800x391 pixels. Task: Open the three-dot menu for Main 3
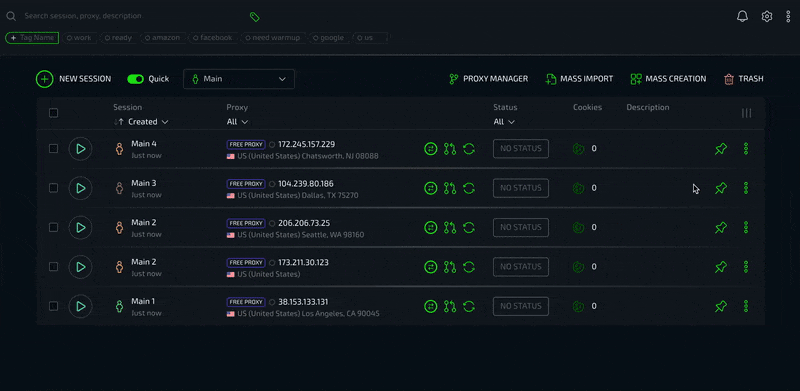pos(746,188)
